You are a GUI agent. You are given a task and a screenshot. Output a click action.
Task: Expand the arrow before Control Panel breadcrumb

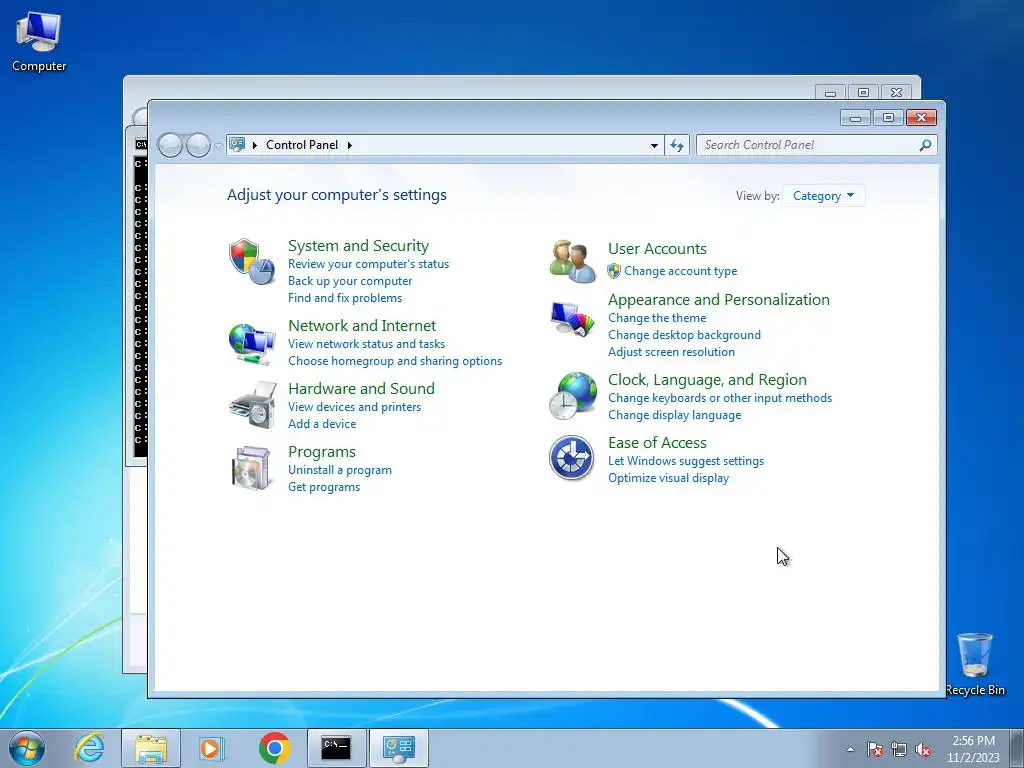[255, 145]
